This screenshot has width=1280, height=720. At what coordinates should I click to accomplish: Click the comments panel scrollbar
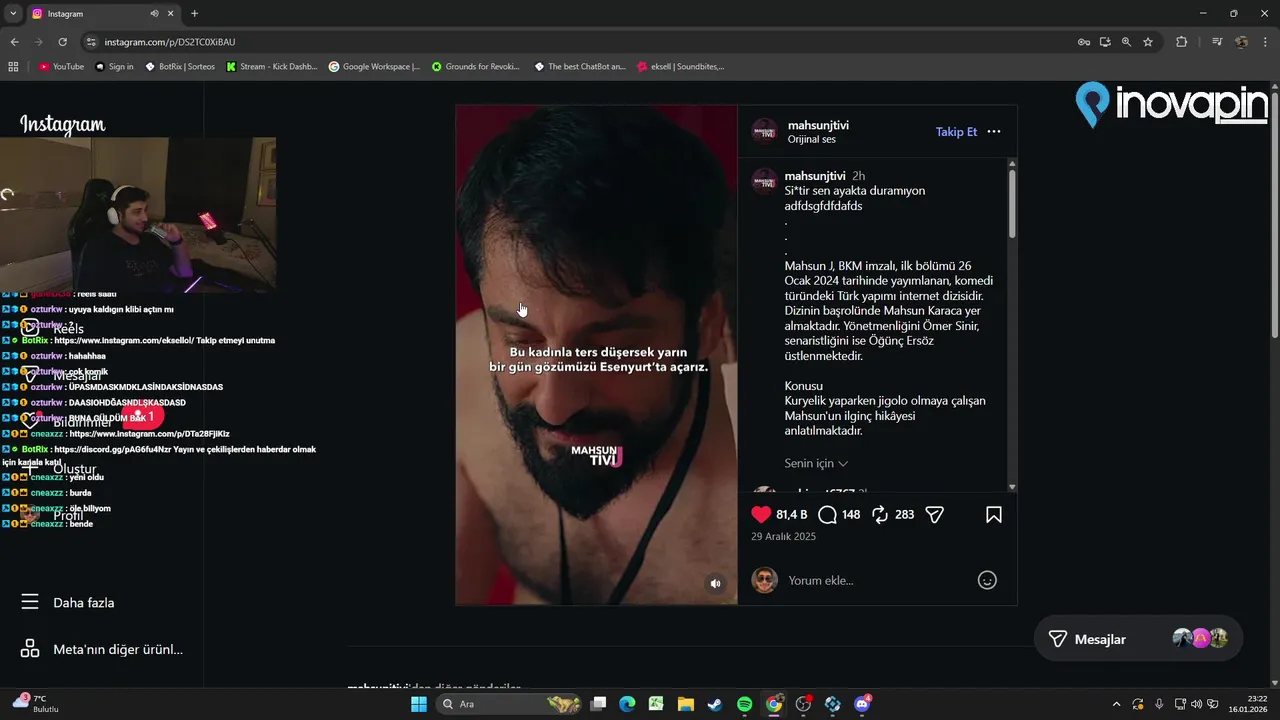click(x=1012, y=203)
